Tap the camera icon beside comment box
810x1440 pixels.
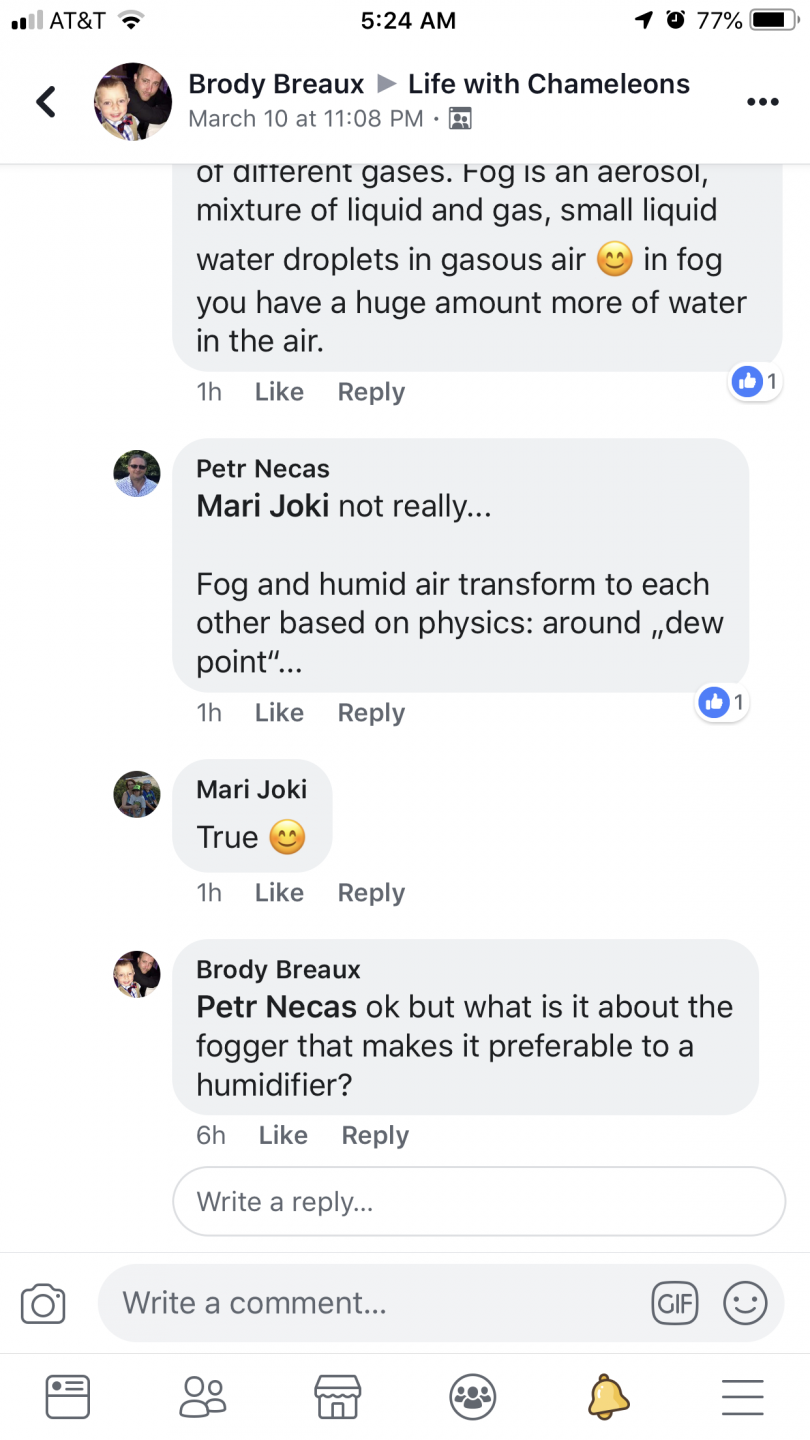43,1304
